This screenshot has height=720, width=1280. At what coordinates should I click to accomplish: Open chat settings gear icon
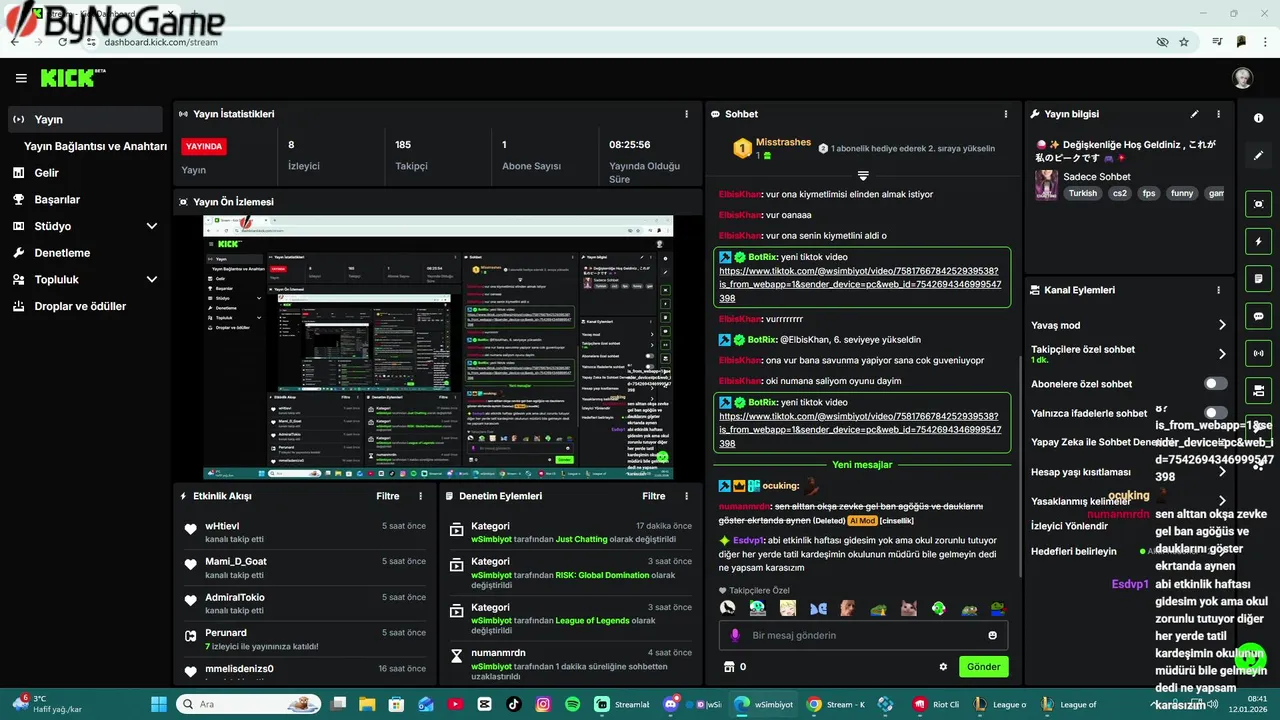[x=942, y=667]
